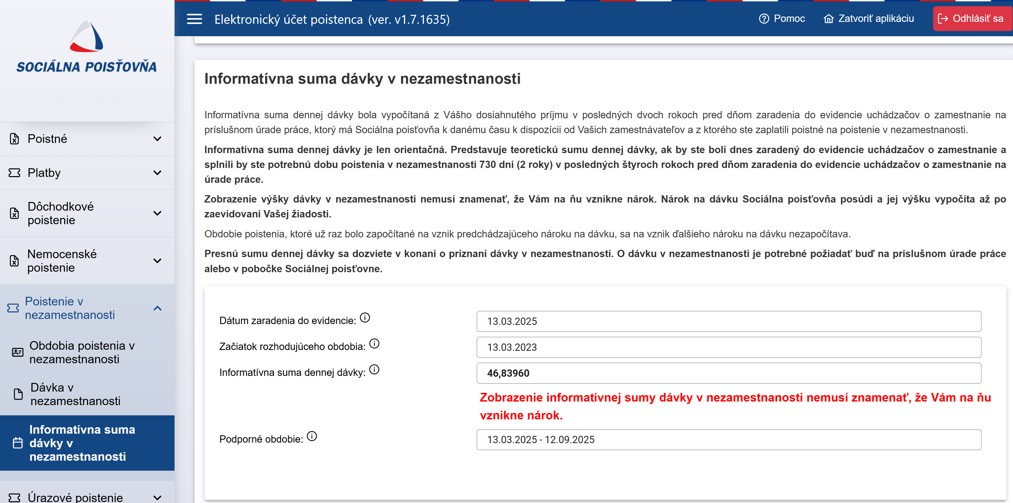Open Poistné menu item
This screenshot has height=503, width=1013.
tap(87, 139)
